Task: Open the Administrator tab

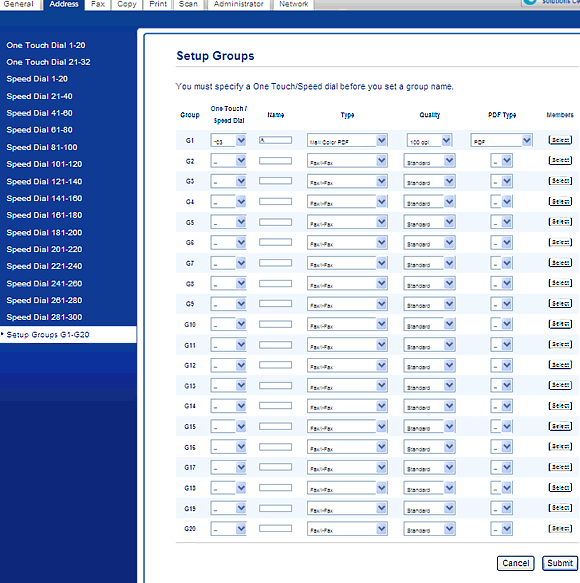Action: tap(238, 4)
